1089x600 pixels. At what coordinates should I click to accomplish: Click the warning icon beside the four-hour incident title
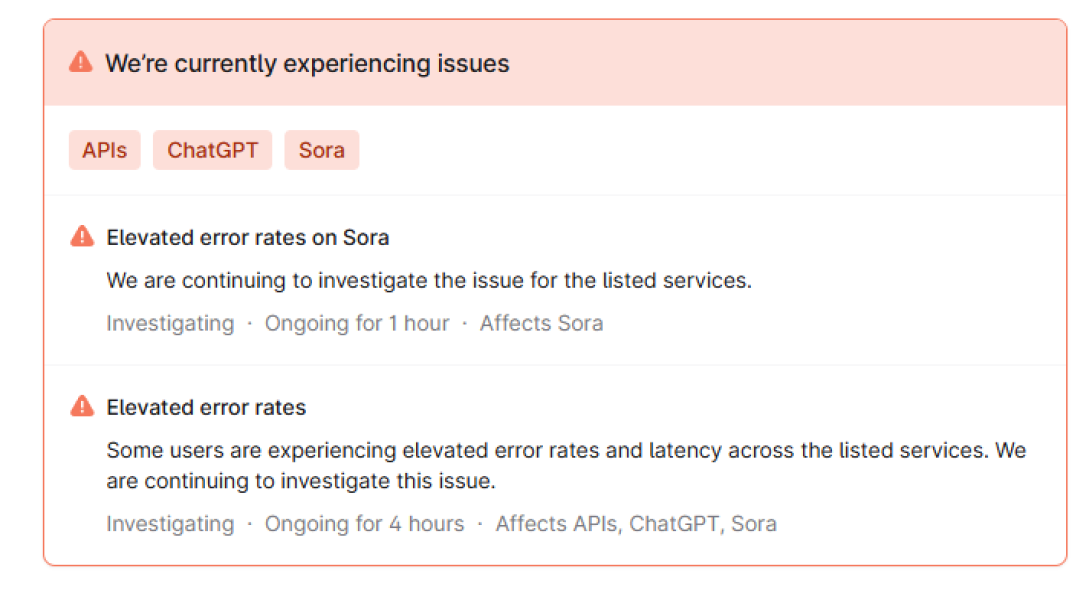coord(82,407)
